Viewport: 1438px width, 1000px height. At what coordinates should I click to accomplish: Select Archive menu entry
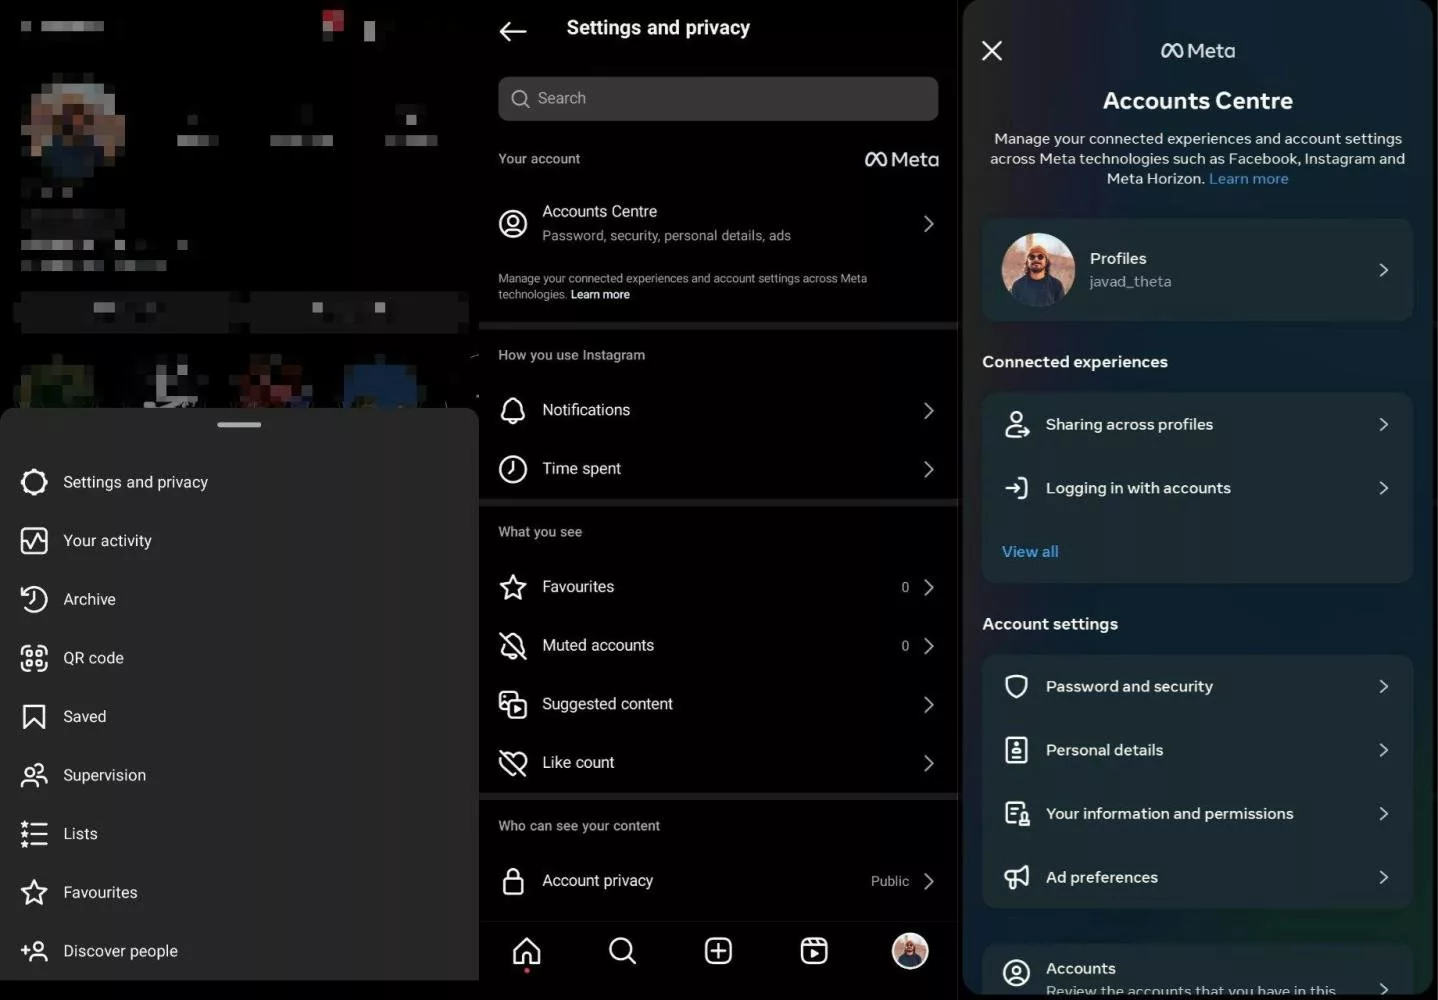(x=239, y=599)
